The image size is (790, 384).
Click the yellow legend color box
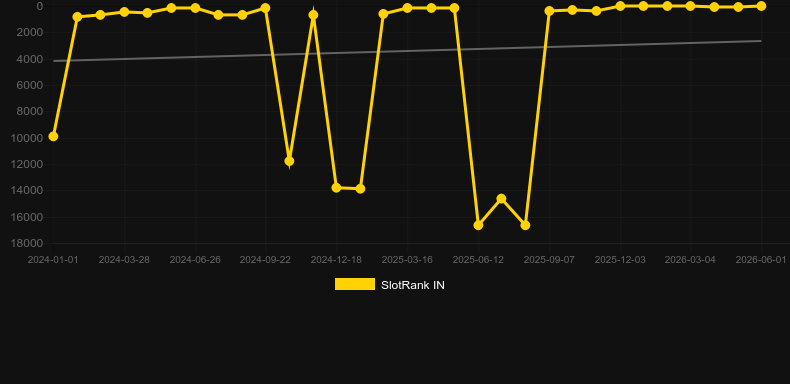point(355,284)
